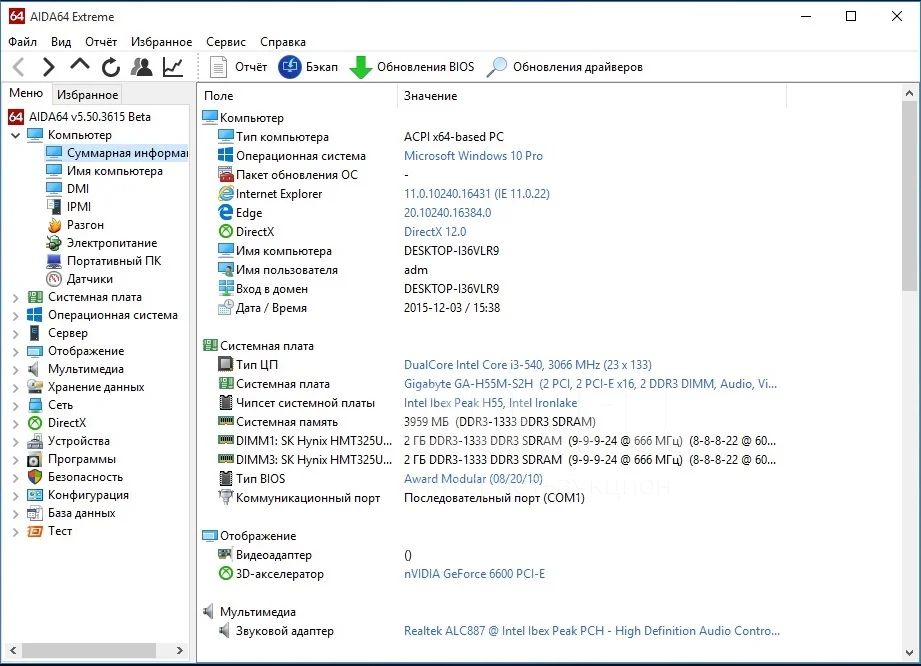The image size is (921, 666).
Task: Click the magnifier driver updates icon
Action: [496, 67]
